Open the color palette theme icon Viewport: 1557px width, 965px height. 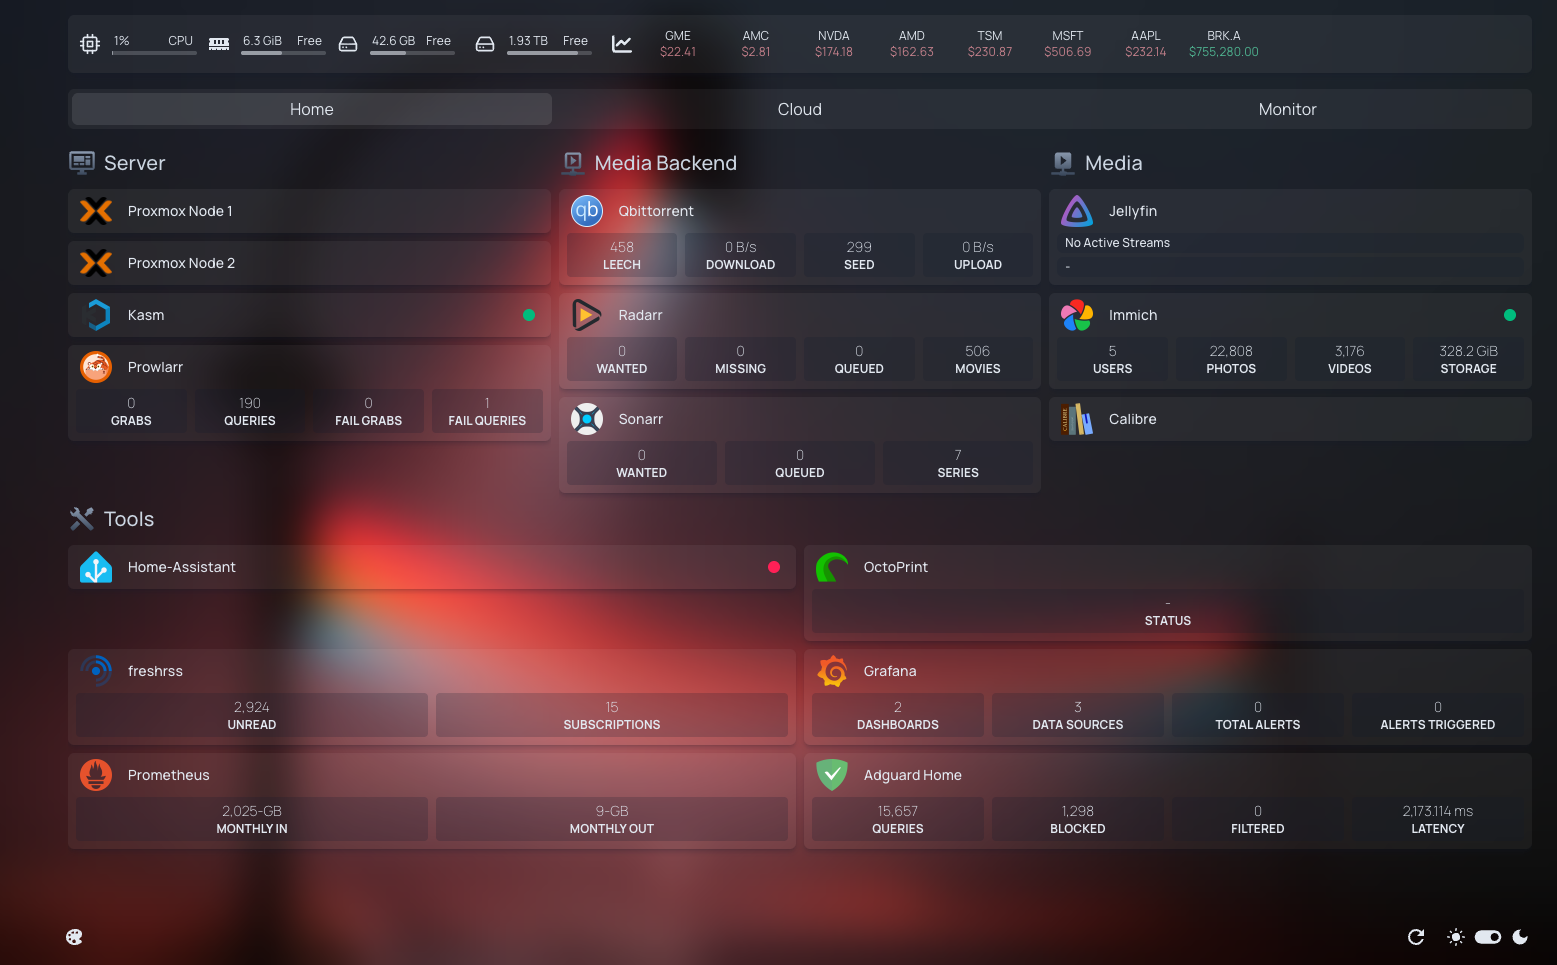coord(74,937)
